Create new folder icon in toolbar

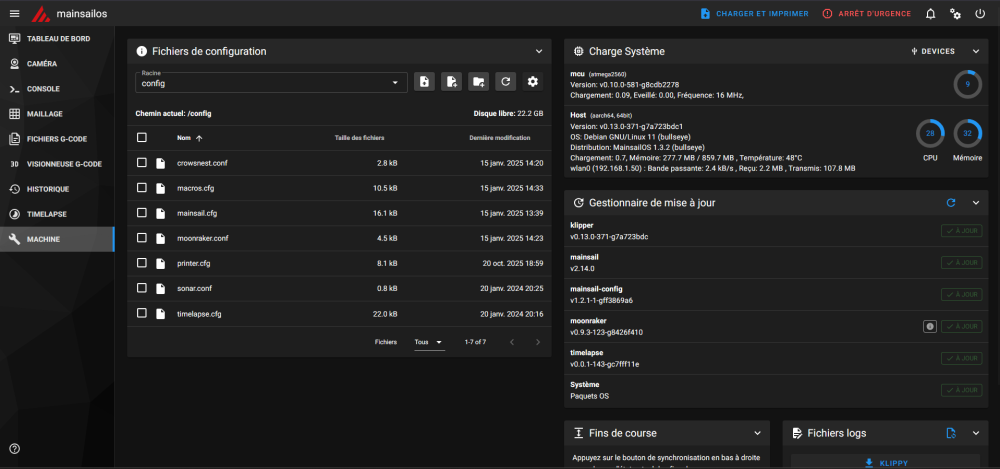coord(478,82)
